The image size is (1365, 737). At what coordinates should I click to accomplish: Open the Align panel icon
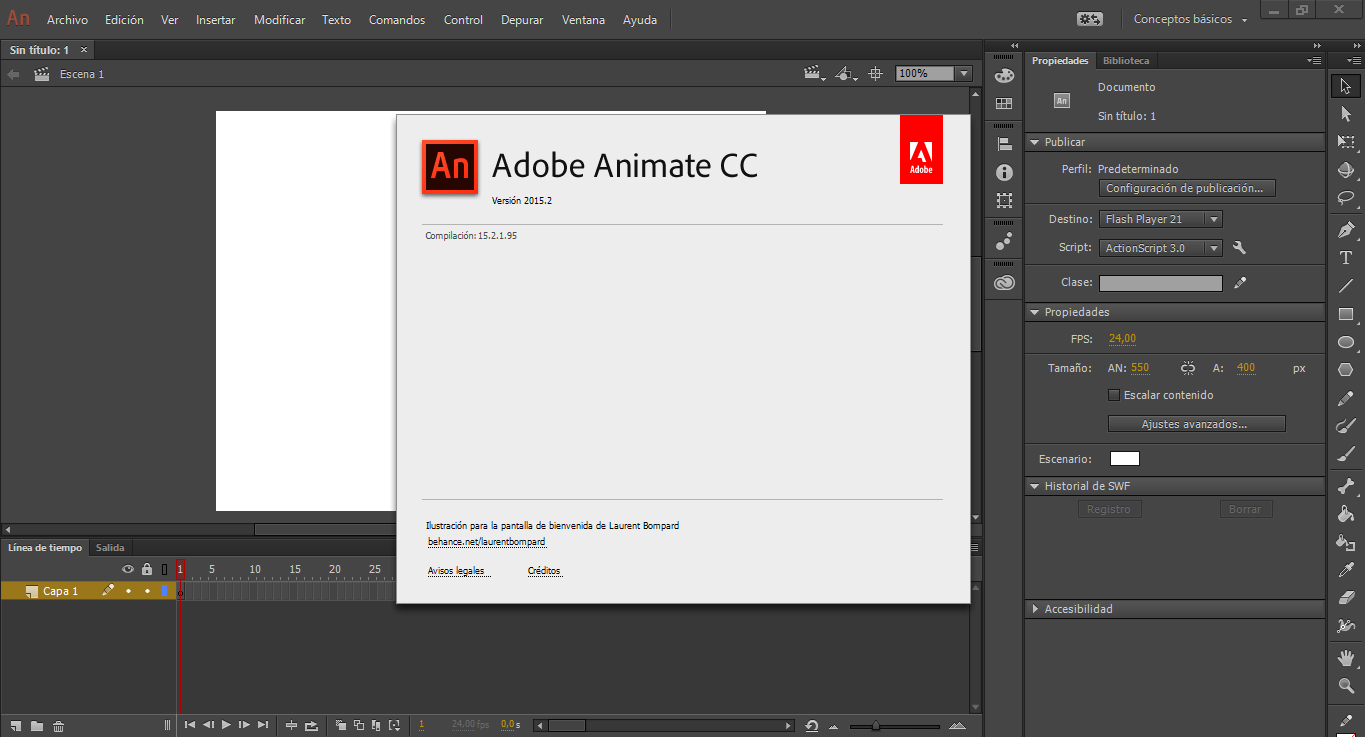coord(1004,144)
